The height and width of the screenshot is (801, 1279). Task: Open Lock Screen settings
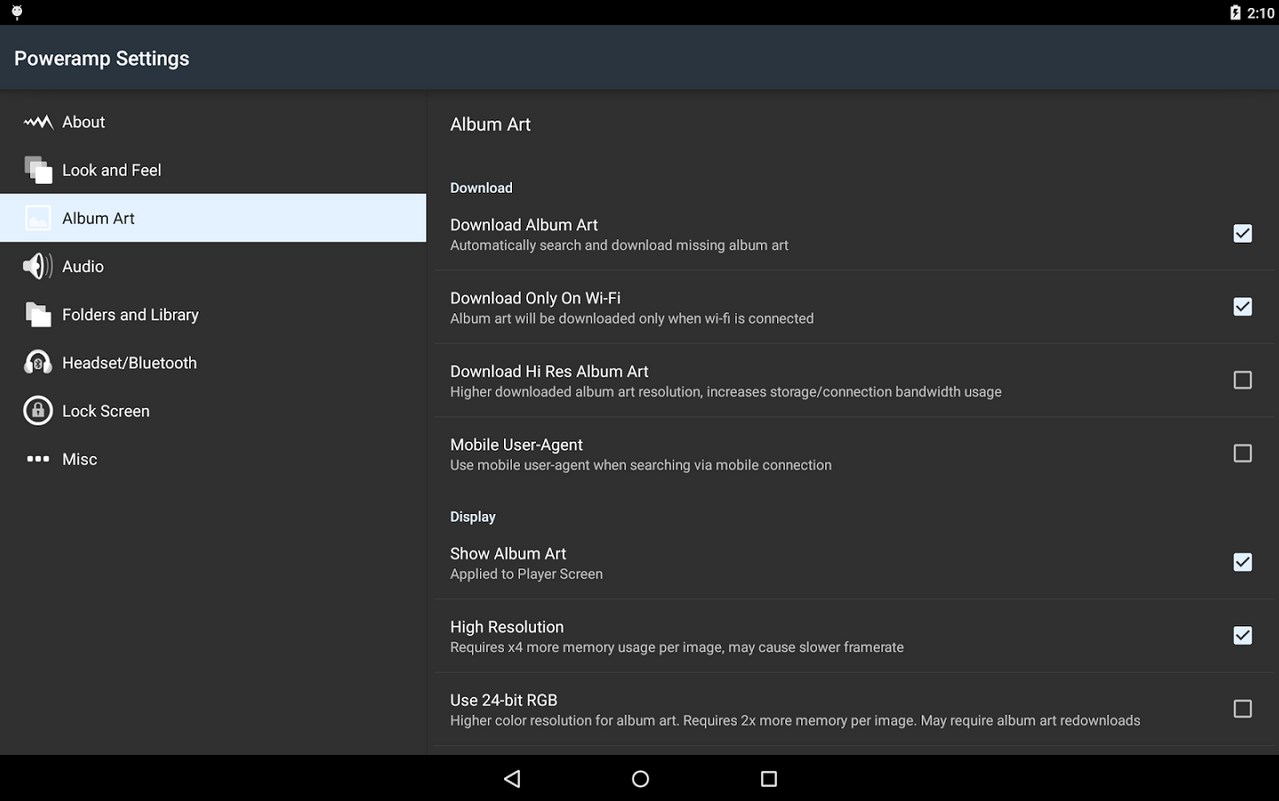coord(213,411)
